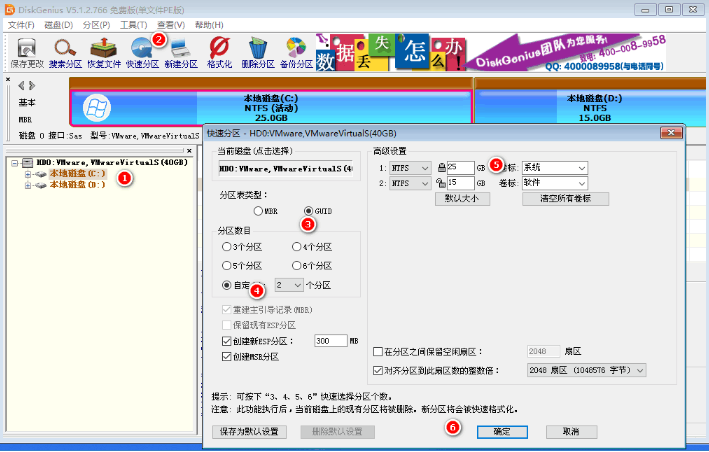Click the ESP size field showing 300

[x=331, y=341]
